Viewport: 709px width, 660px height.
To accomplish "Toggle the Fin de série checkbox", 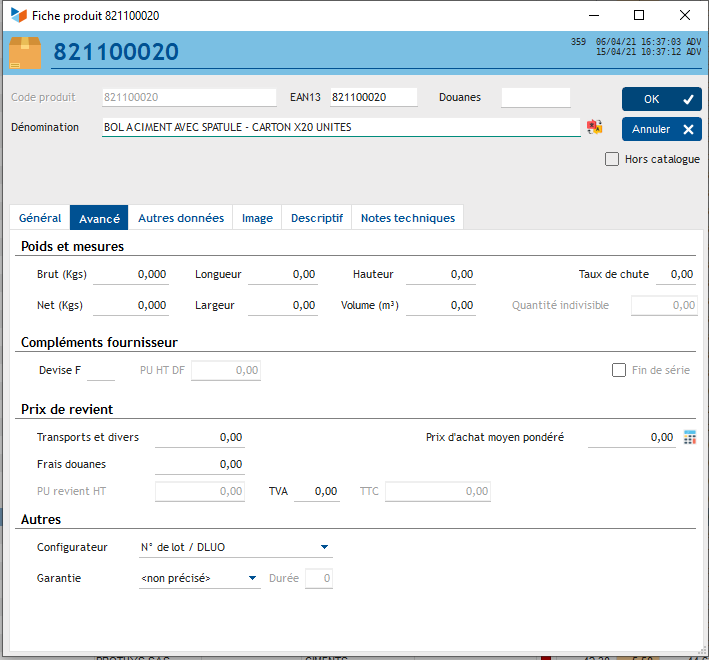I will 619,370.
